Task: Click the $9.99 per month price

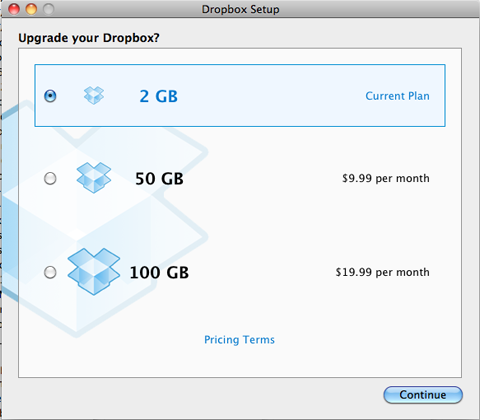Action: [386, 178]
